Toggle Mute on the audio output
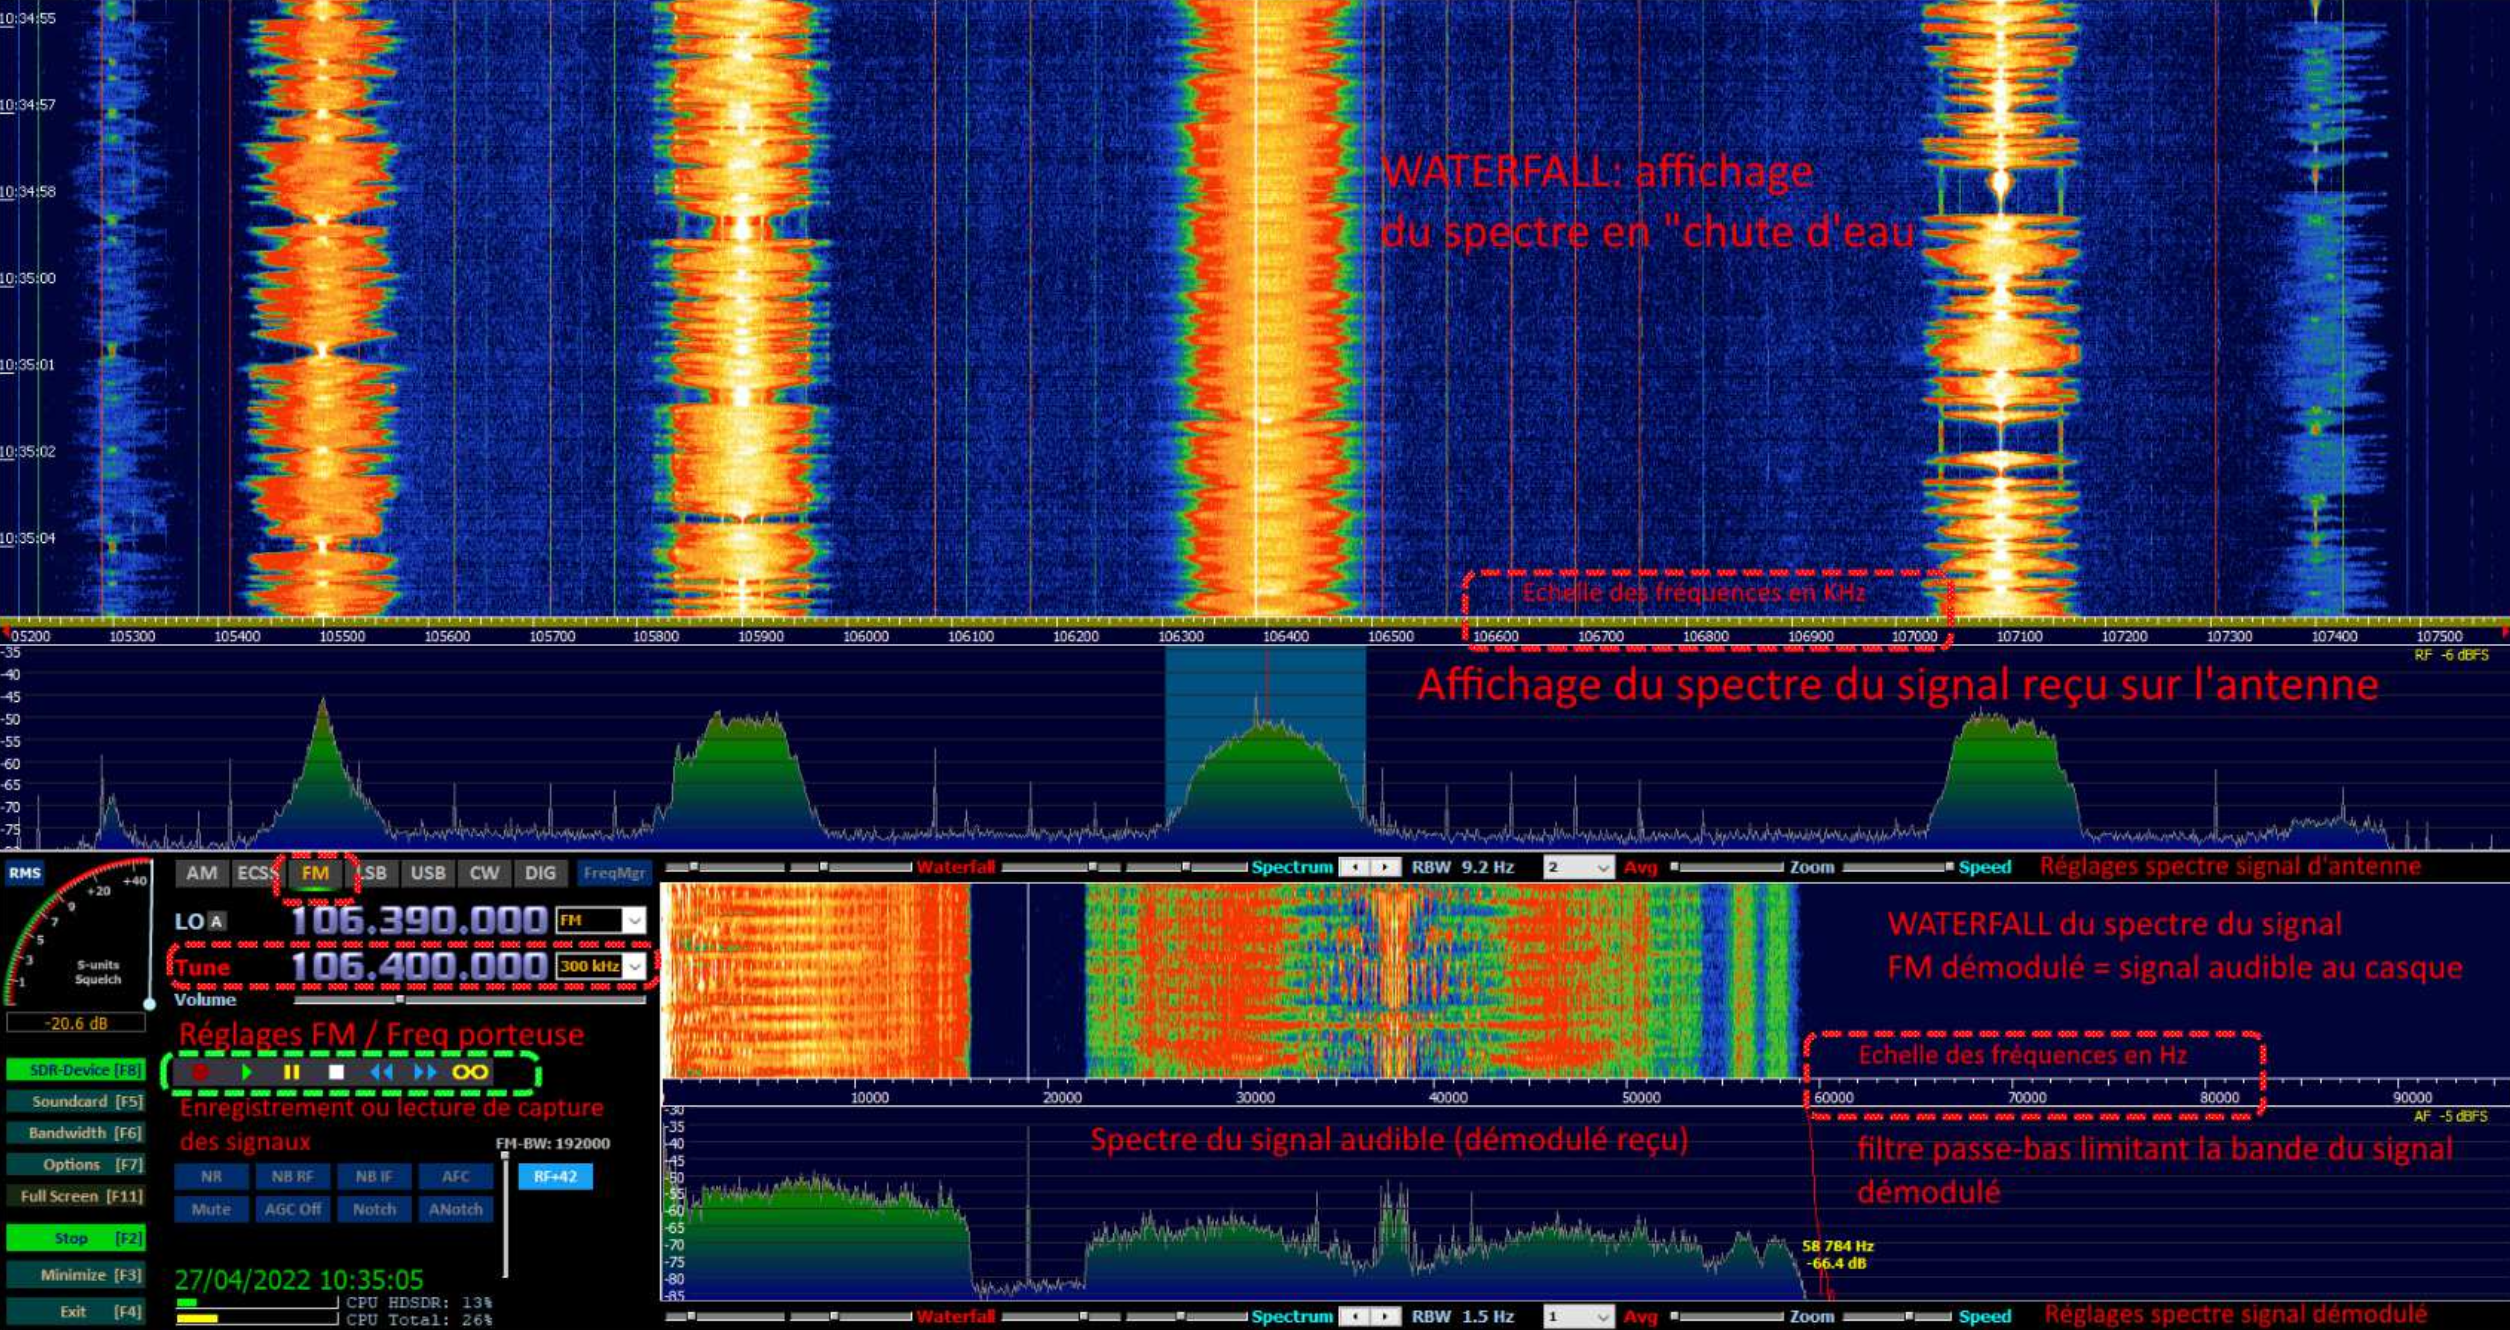 [210, 1209]
